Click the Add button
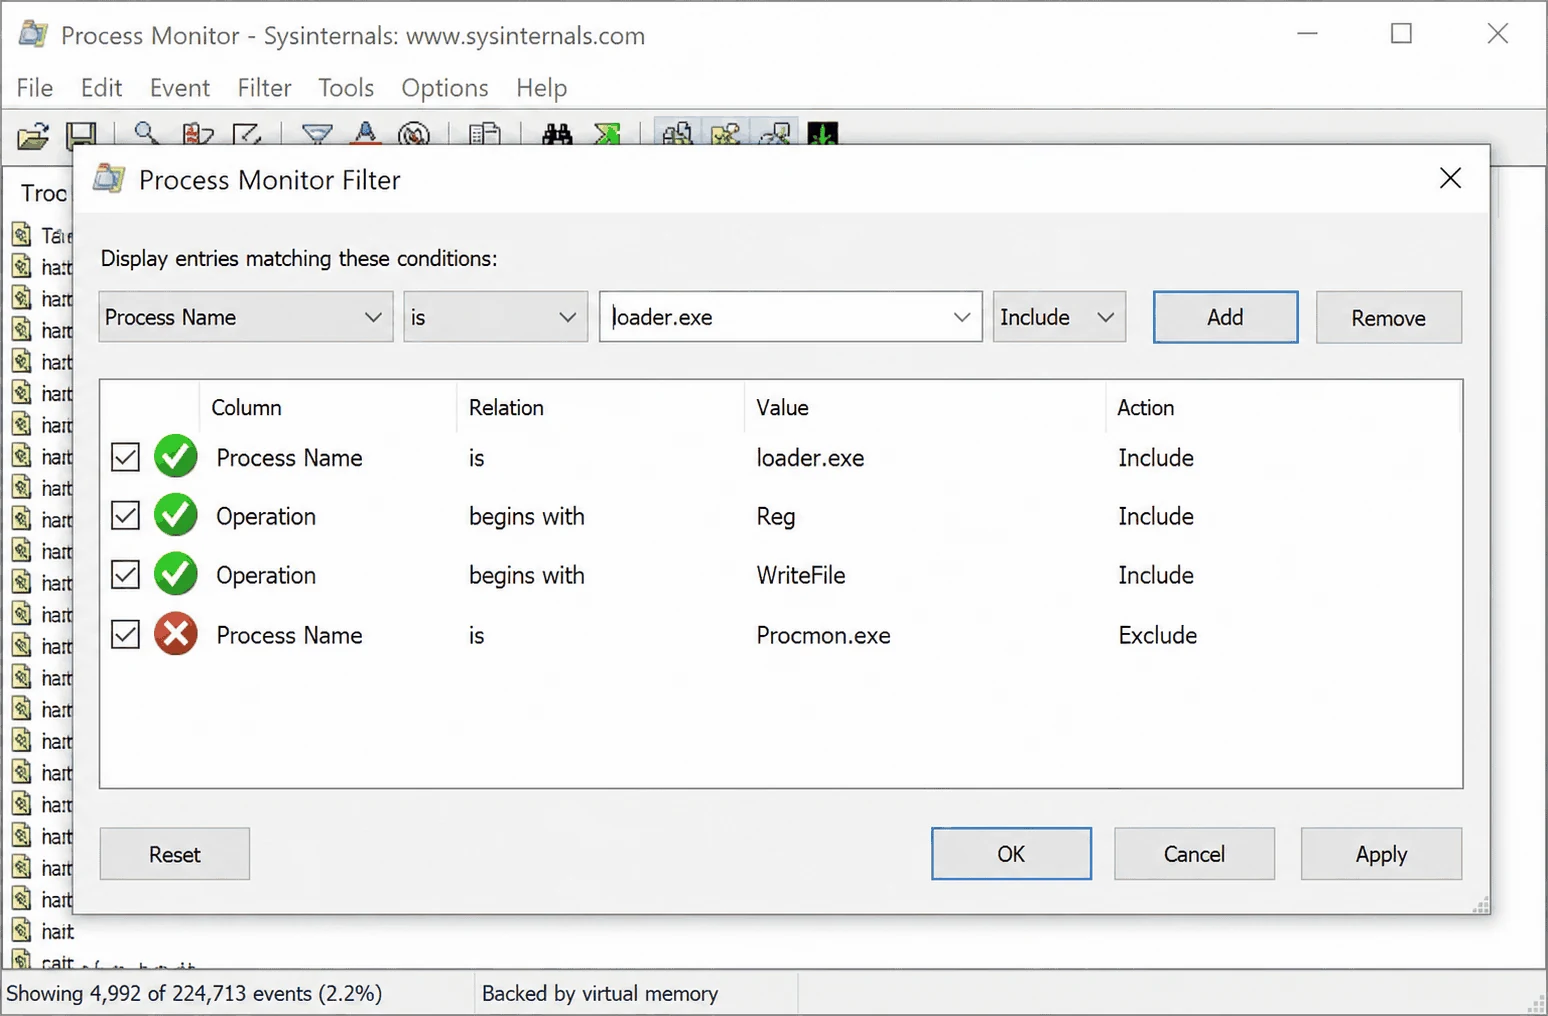The width and height of the screenshot is (1548, 1016). pos(1225,317)
